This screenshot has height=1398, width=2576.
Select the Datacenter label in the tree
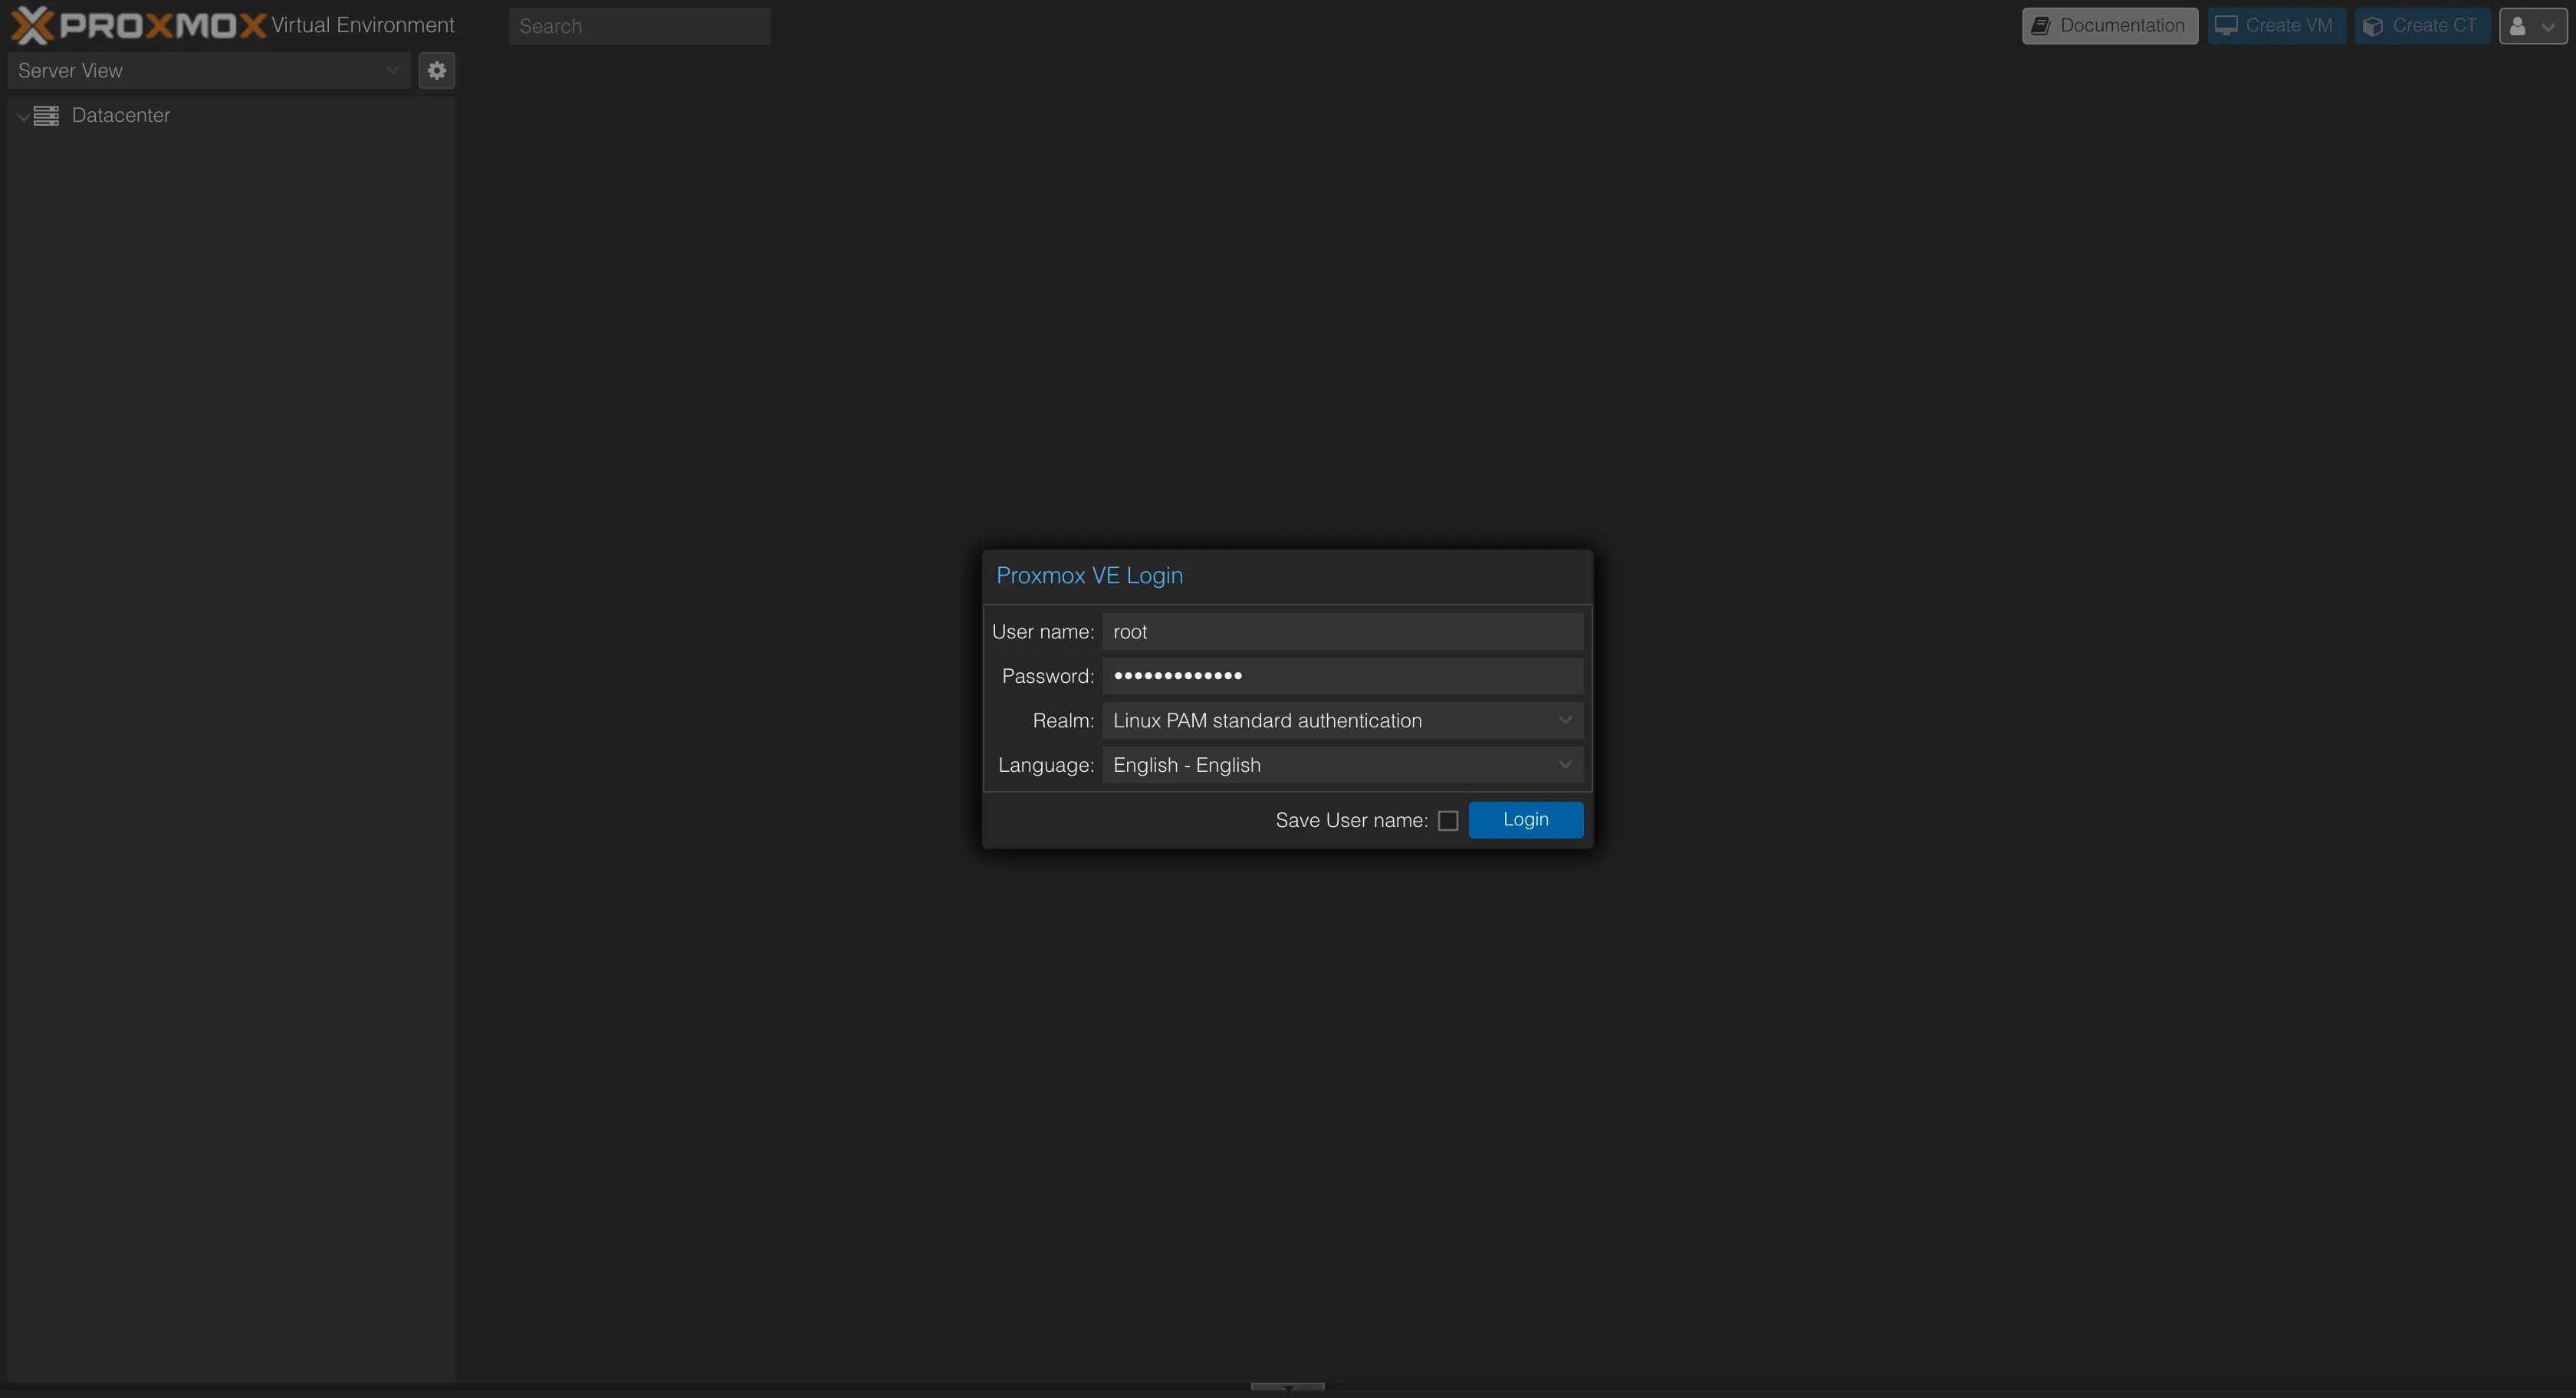121,116
